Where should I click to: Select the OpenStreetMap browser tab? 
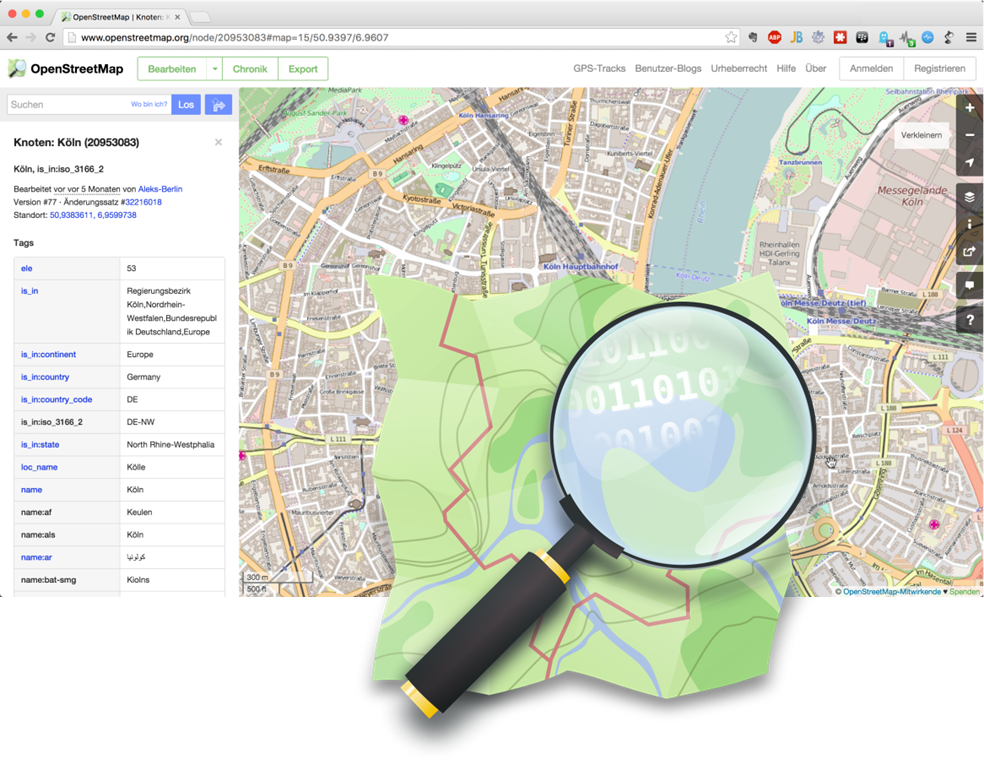pos(119,17)
